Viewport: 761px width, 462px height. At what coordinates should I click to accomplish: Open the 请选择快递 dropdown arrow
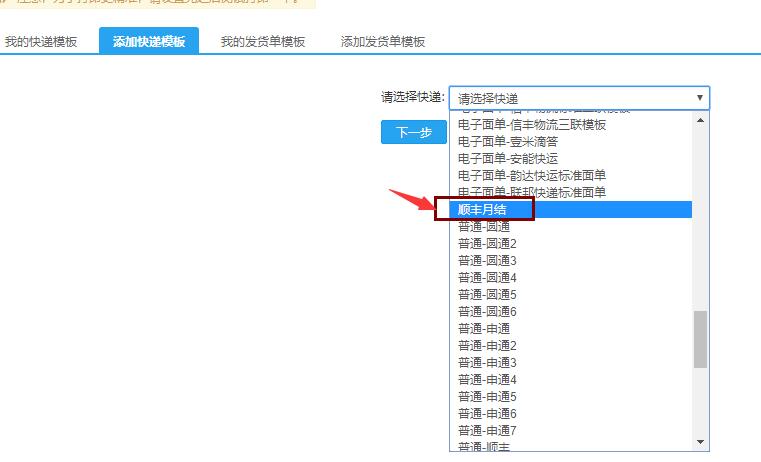click(x=700, y=98)
